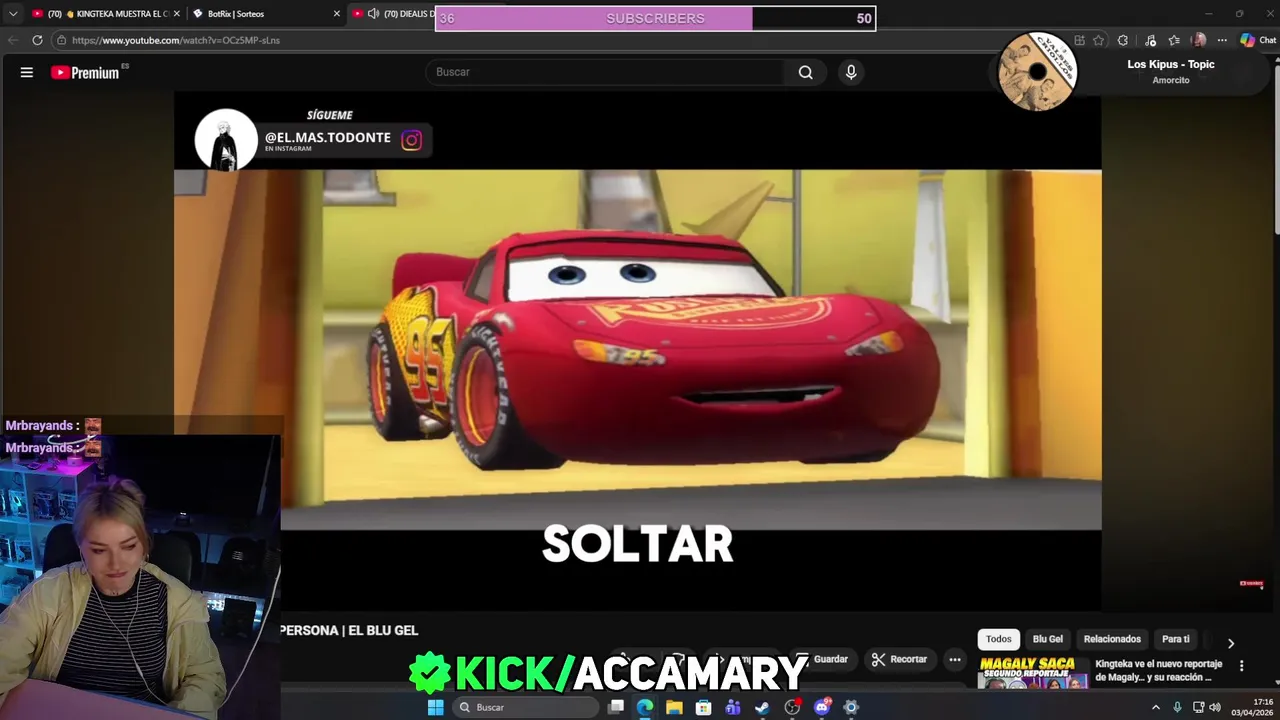
Task: Click the taskbar Buscar search box
Action: click(525, 707)
